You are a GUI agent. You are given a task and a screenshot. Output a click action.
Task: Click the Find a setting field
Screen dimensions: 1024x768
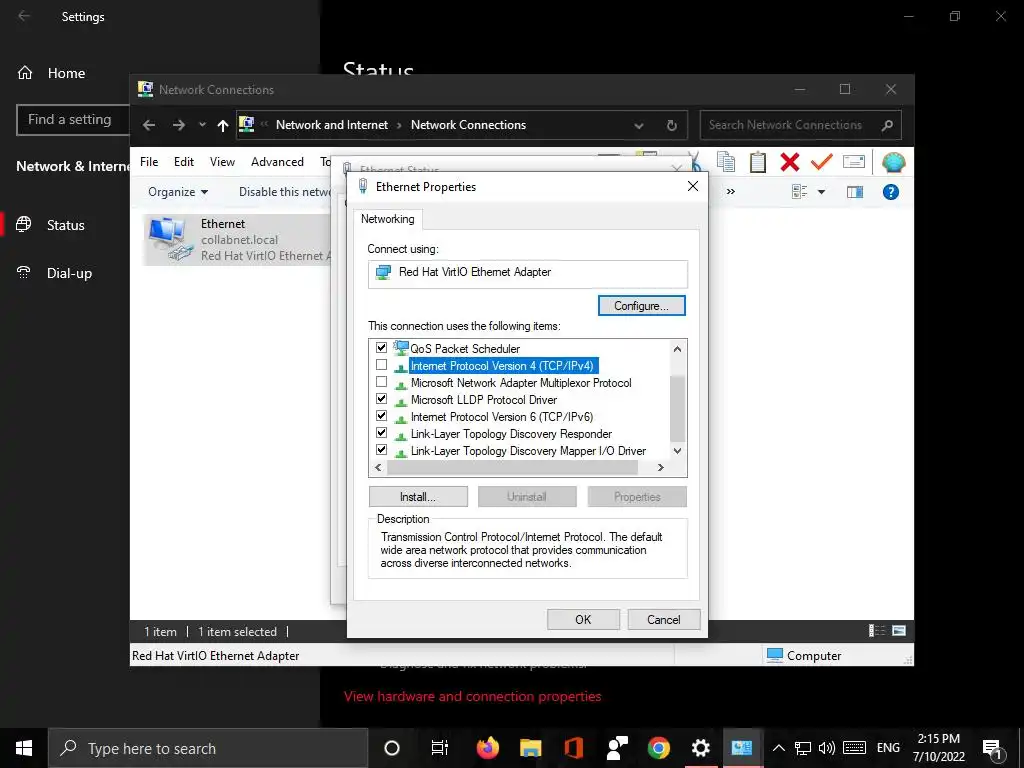[x=73, y=120]
